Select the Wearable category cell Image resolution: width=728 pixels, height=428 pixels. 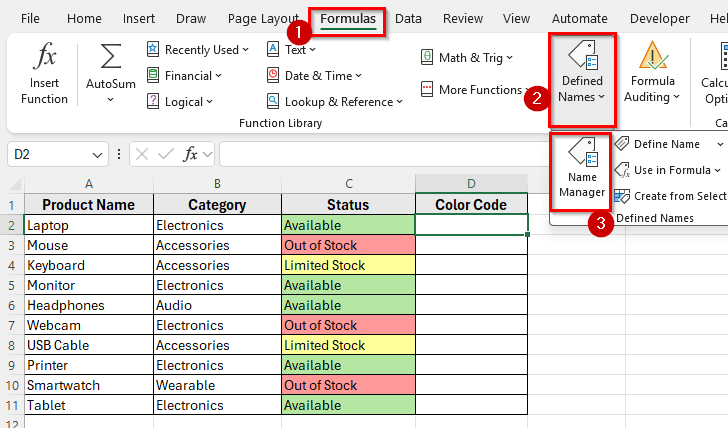[x=217, y=385]
